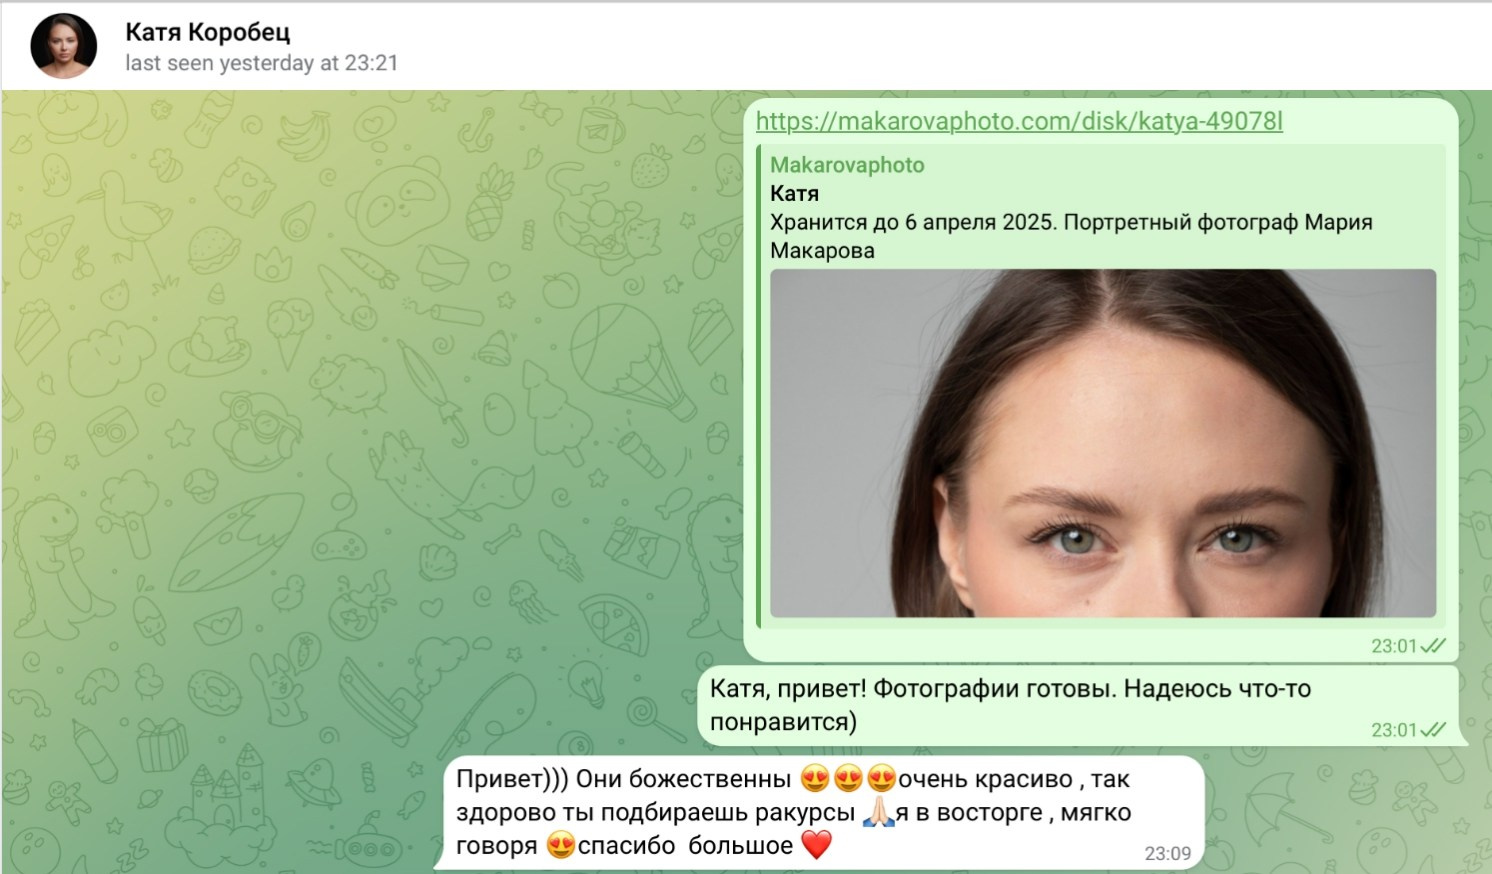
Task: Click the Makarovaphoto site name in preview
Action: 846,165
